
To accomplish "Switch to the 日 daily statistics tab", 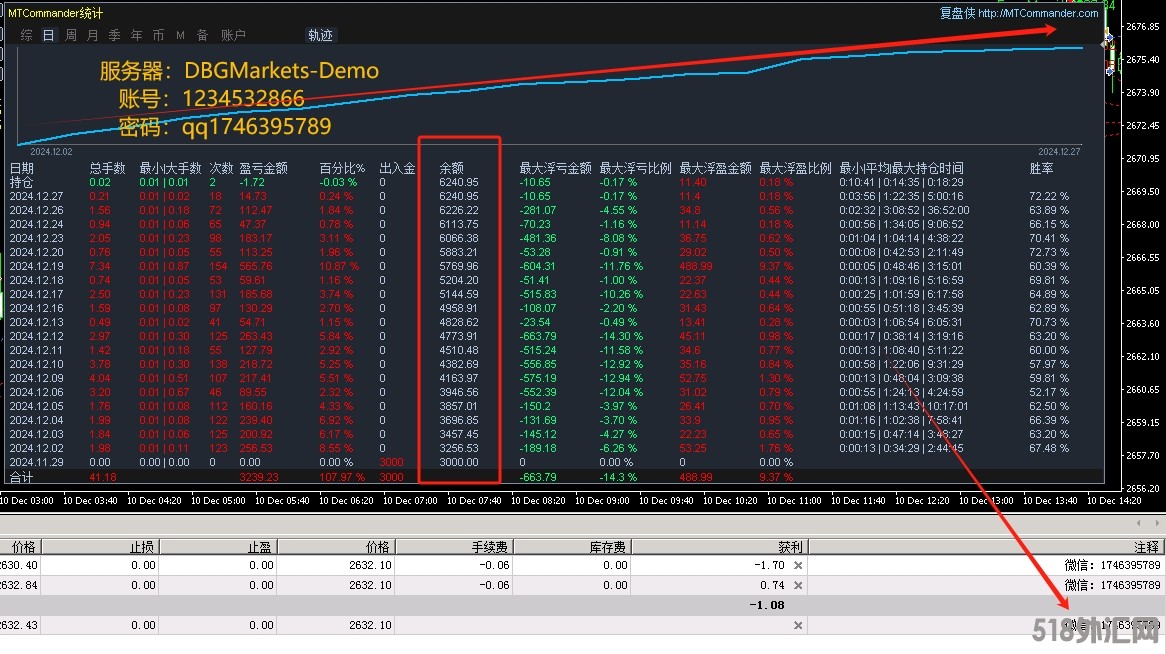I will pyautogui.click(x=48, y=35).
